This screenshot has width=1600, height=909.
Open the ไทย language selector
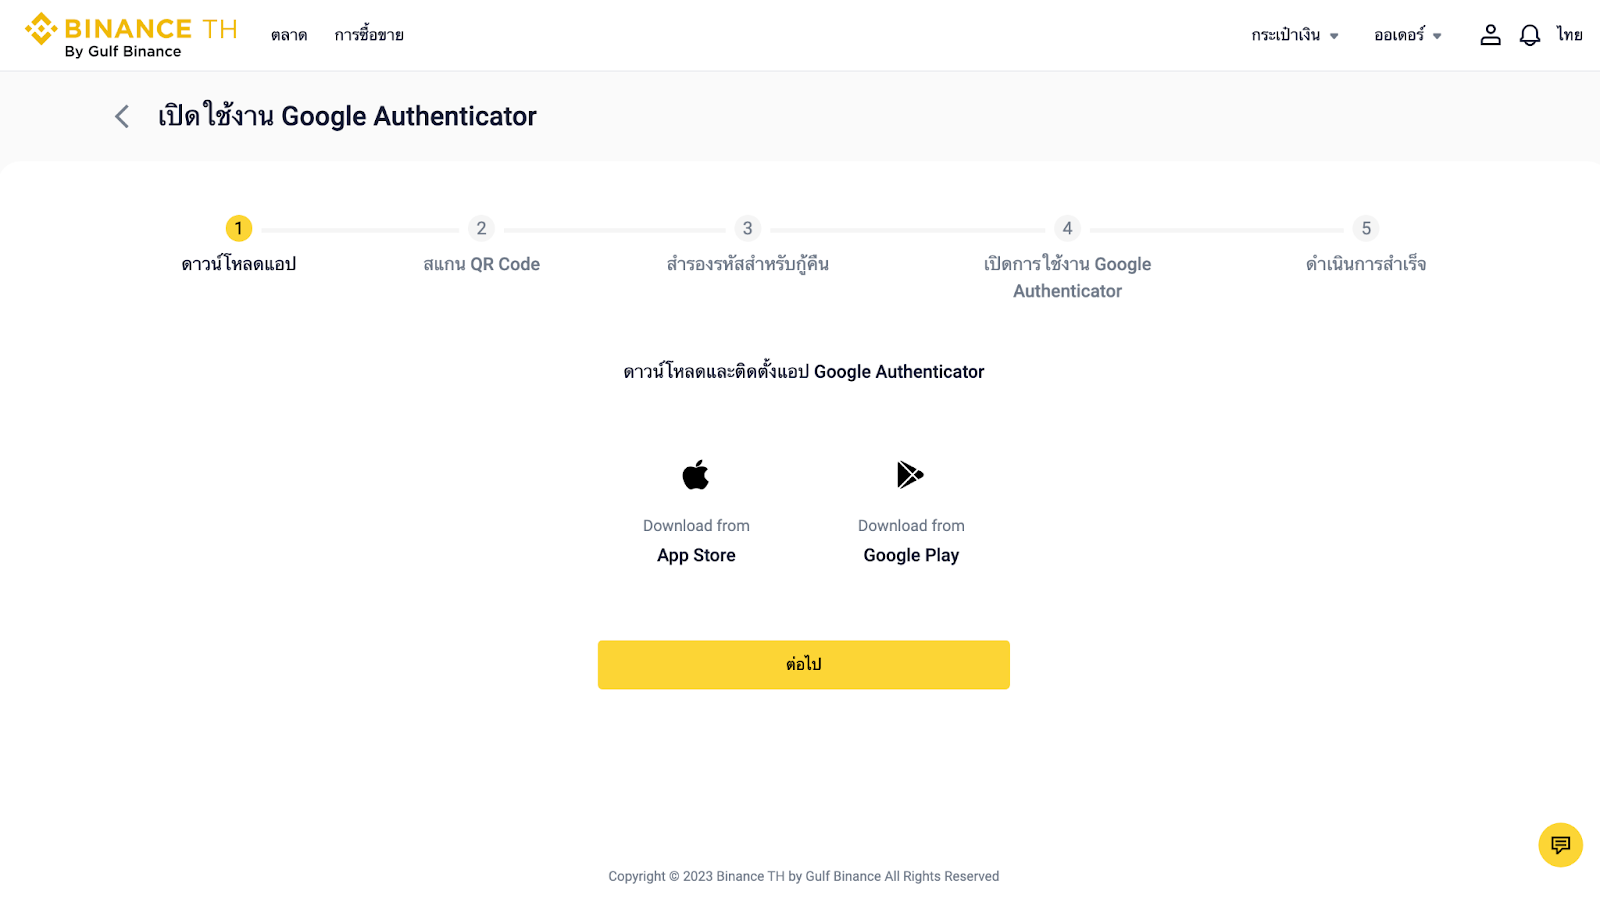(1569, 35)
